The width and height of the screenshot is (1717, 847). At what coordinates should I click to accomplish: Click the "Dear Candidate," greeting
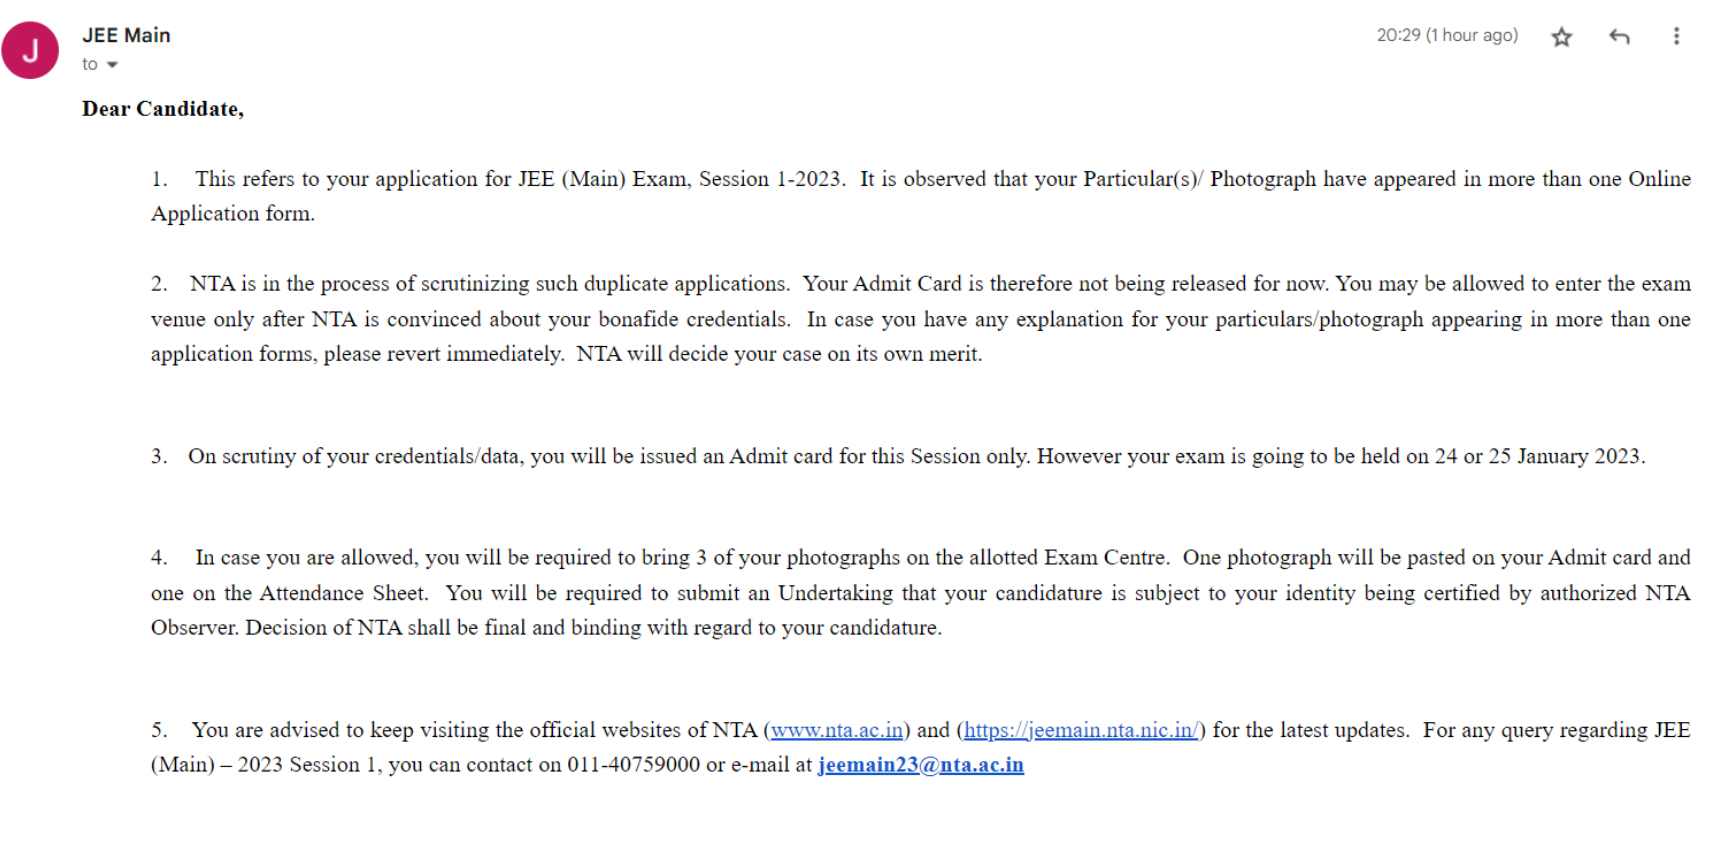point(163,109)
